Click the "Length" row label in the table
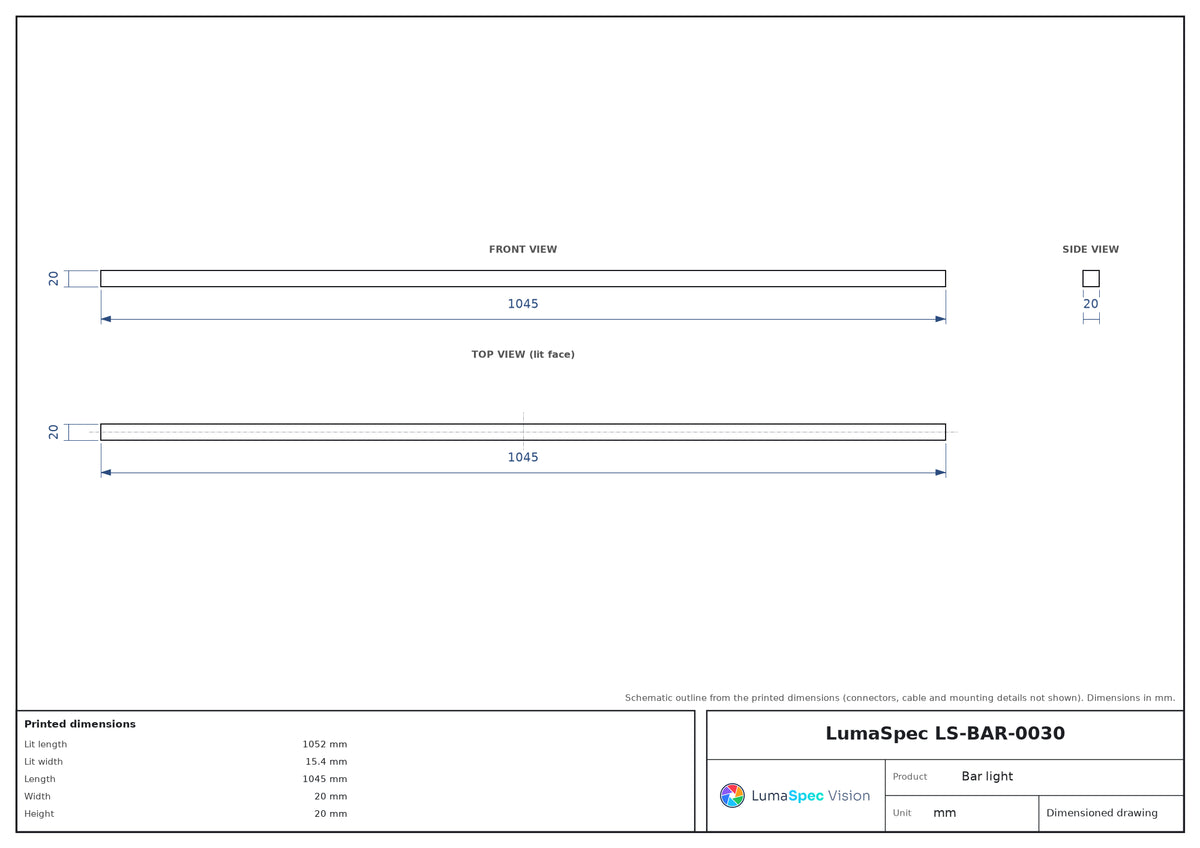 click(x=40, y=779)
